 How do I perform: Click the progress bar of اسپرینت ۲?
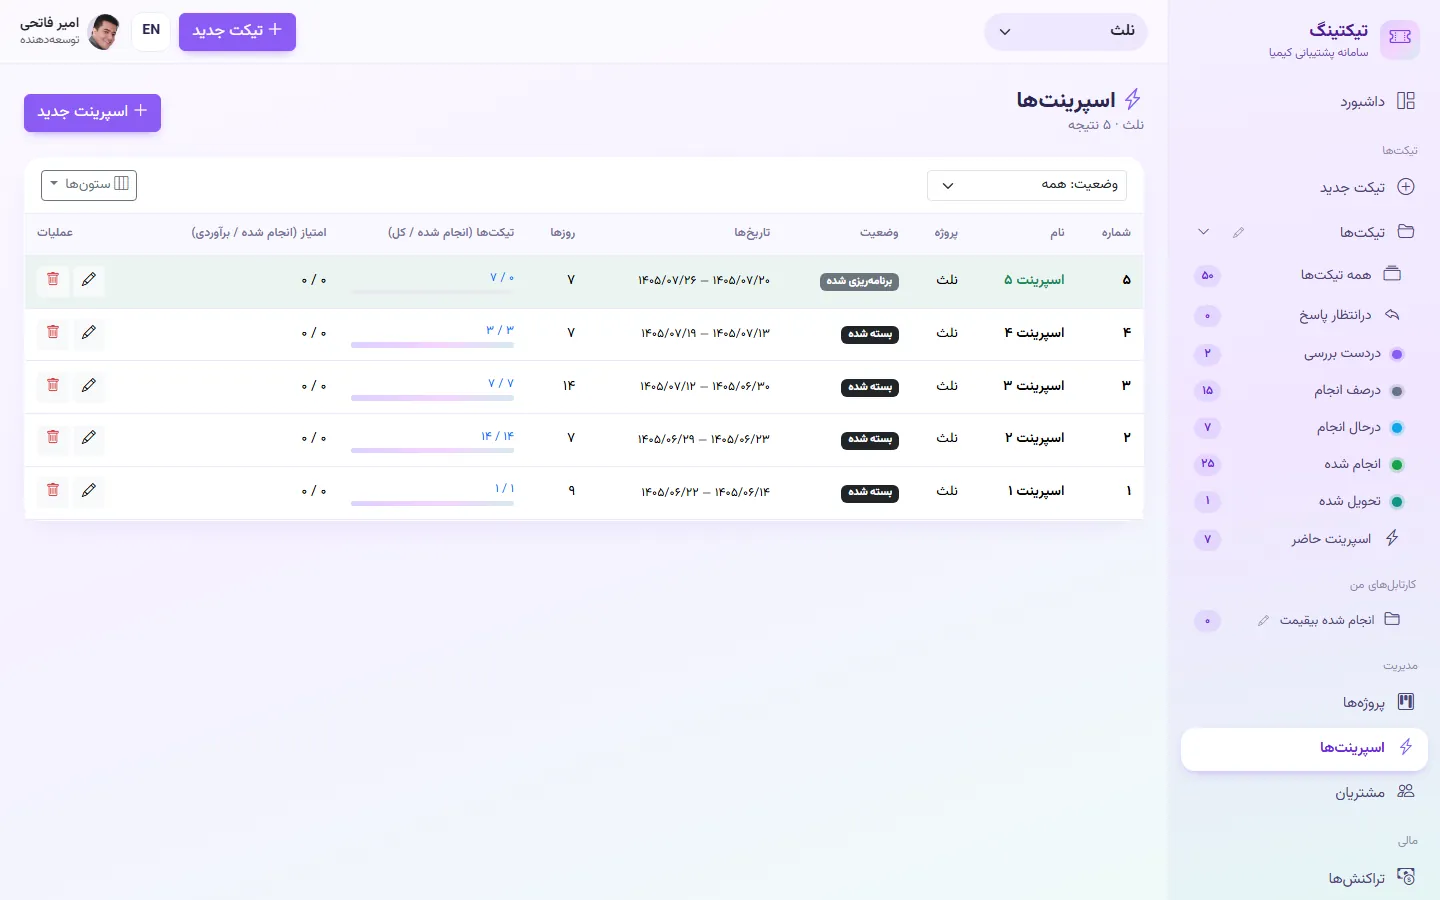pos(432,450)
